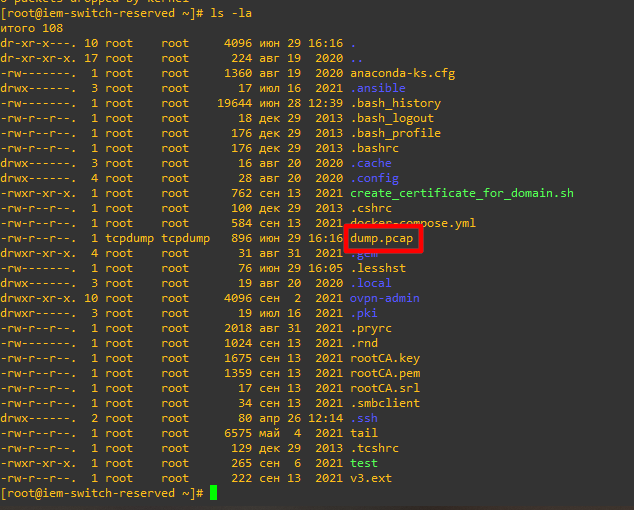
Task: Click the 16:05 timestamp of .lesshst
Action: click(x=325, y=268)
